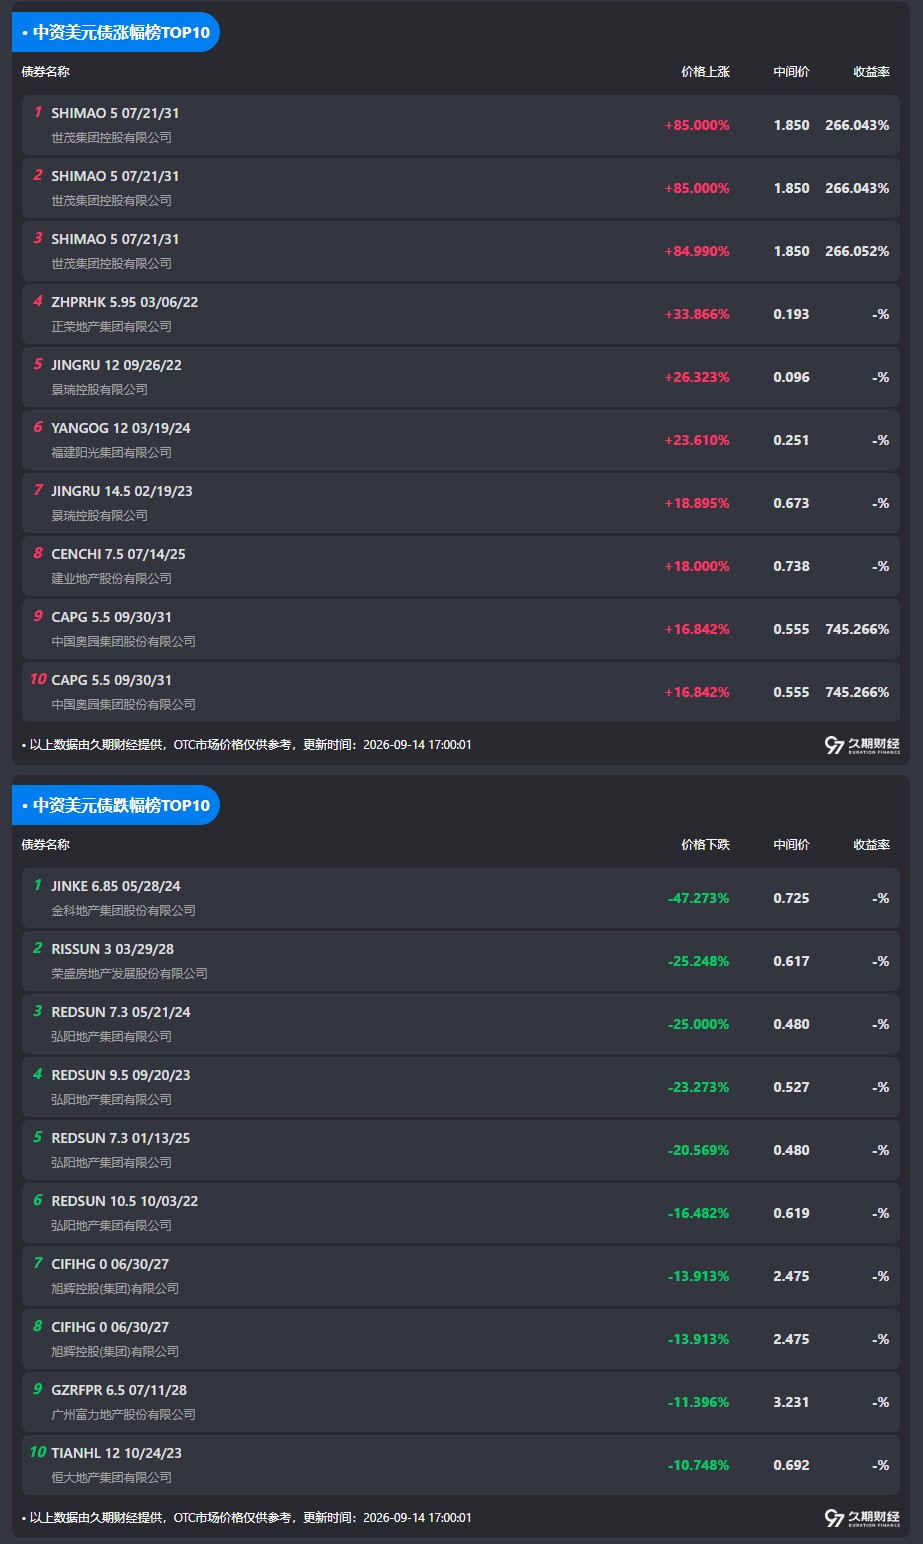Open the REDSUN 7.3 01/13/25 bond row
The image size is (923, 1544).
pyautogui.click(x=461, y=1150)
